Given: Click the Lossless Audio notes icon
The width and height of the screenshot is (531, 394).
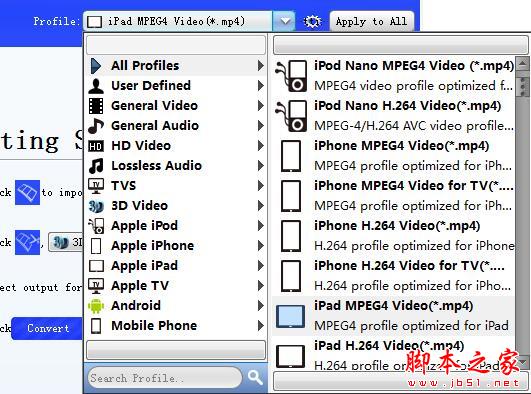Looking at the screenshot, I should (96, 166).
